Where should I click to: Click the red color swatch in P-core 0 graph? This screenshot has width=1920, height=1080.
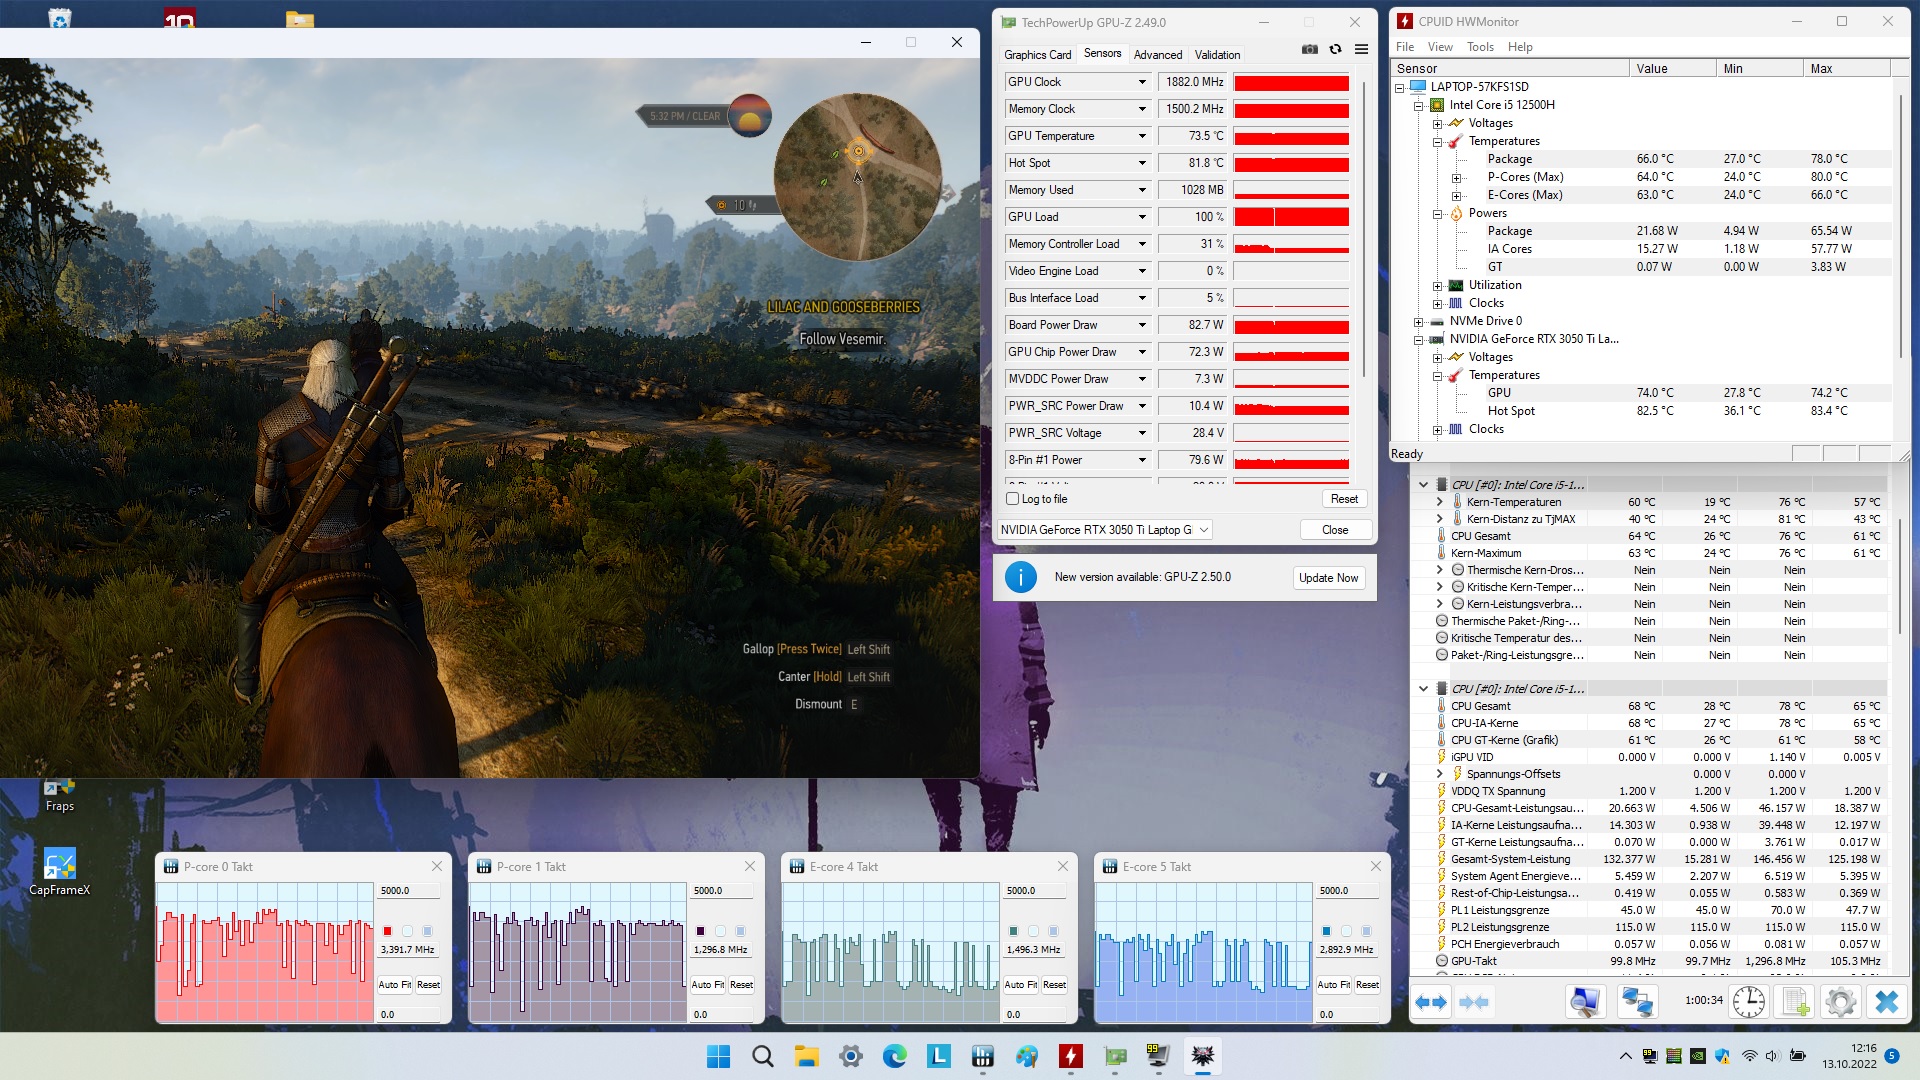pyautogui.click(x=388, y=931)
